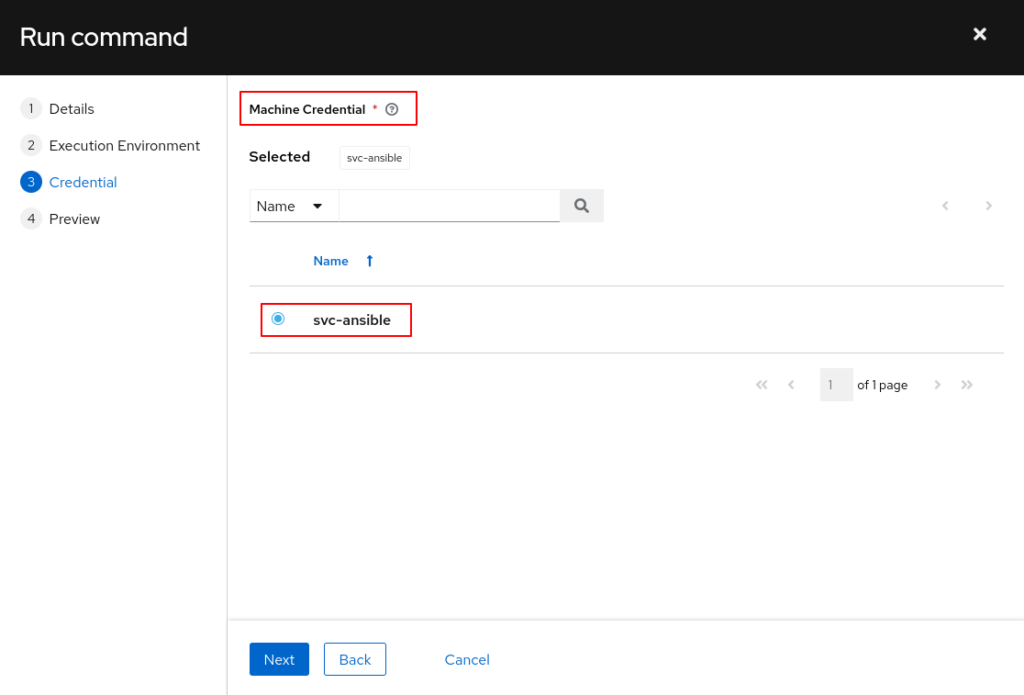Go to the last page using bottom pagination
The image size is (1024, 695).
[967, 385]
